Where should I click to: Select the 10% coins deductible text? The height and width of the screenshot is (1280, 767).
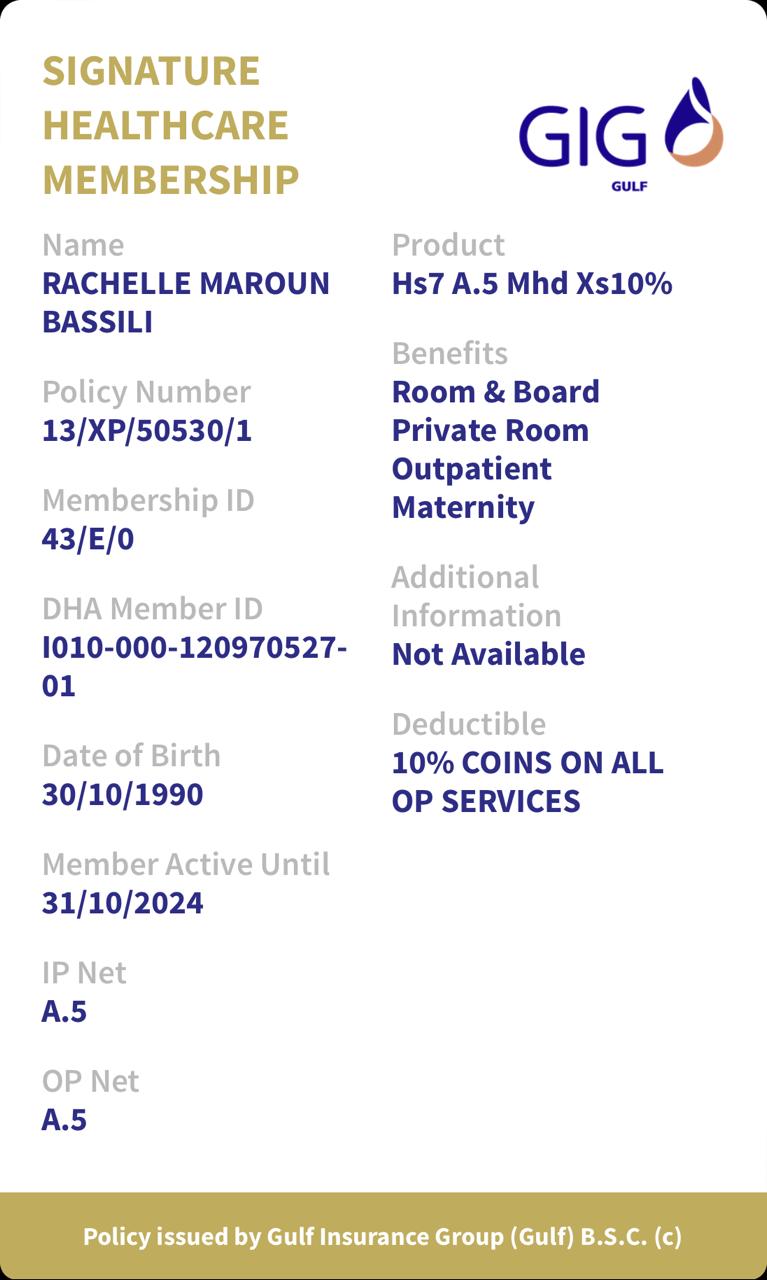coord(527,782)
